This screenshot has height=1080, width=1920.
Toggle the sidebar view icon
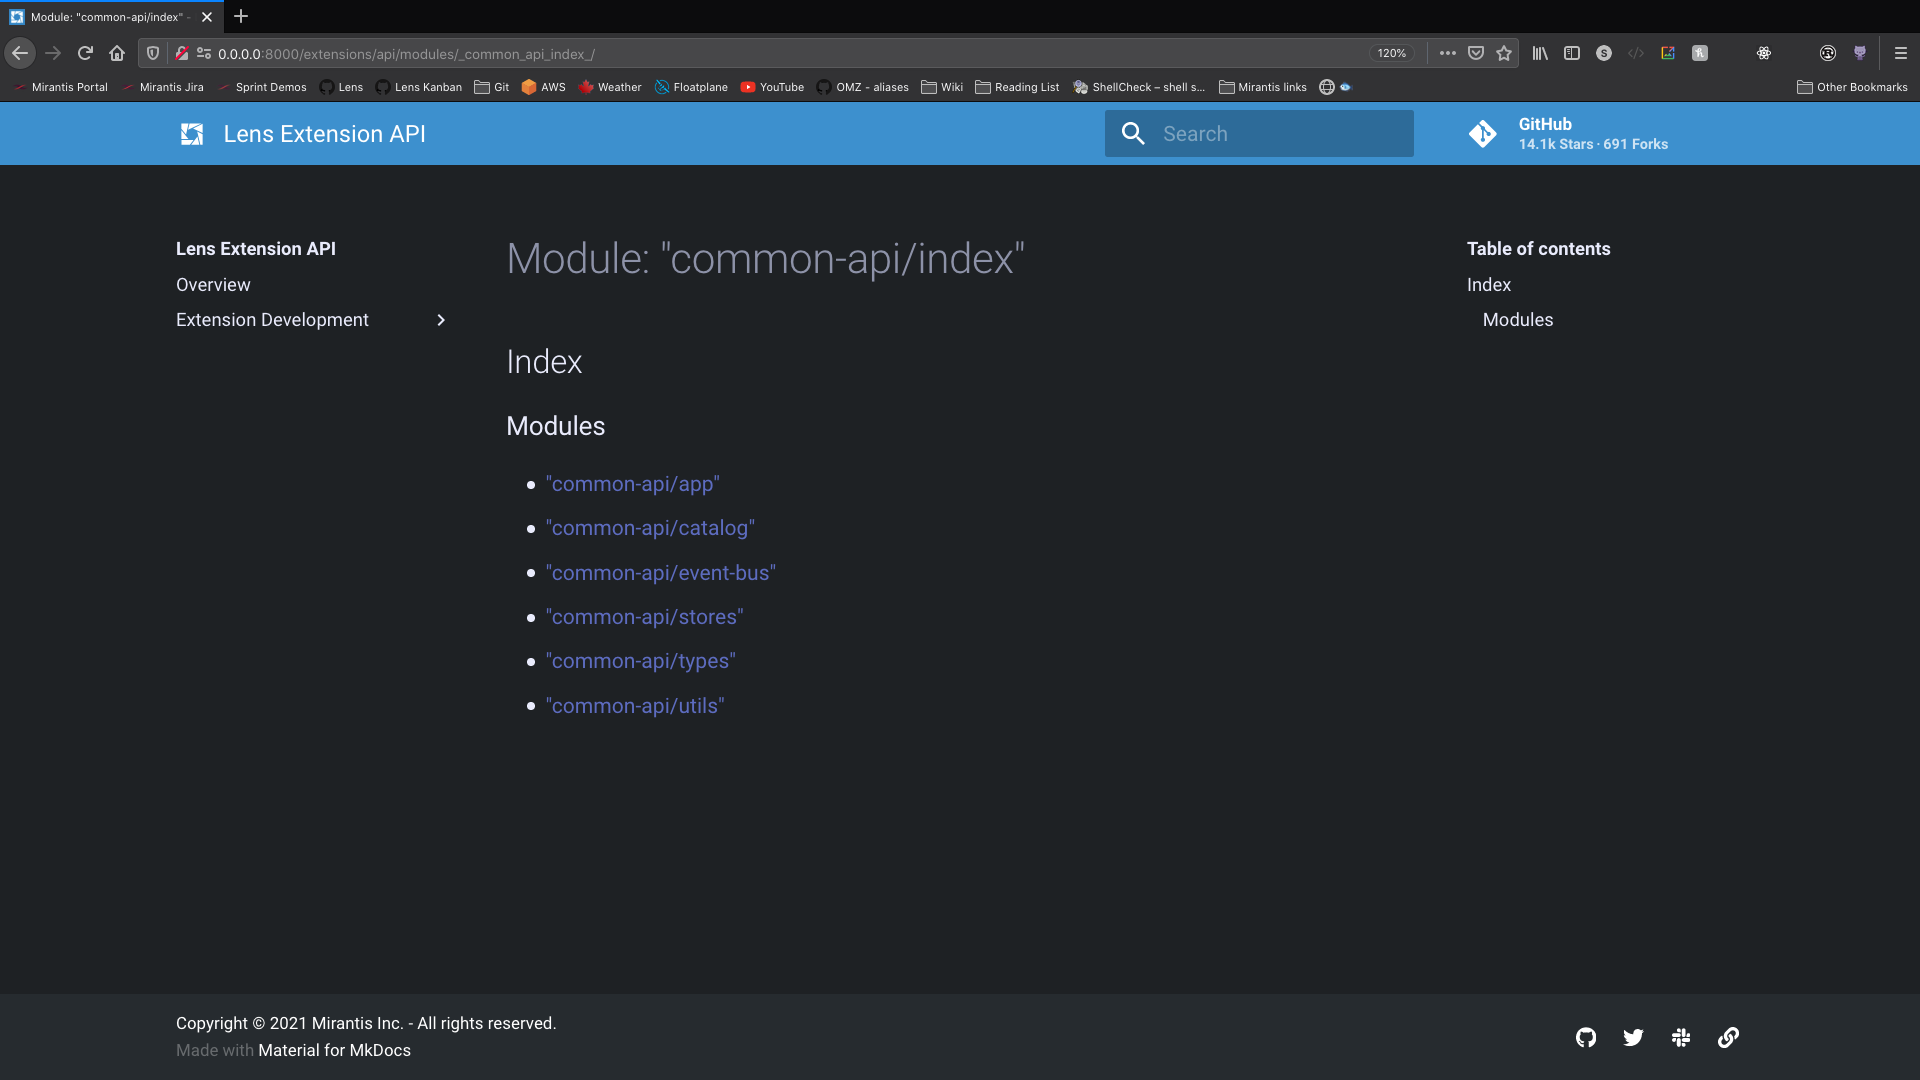1572,53
